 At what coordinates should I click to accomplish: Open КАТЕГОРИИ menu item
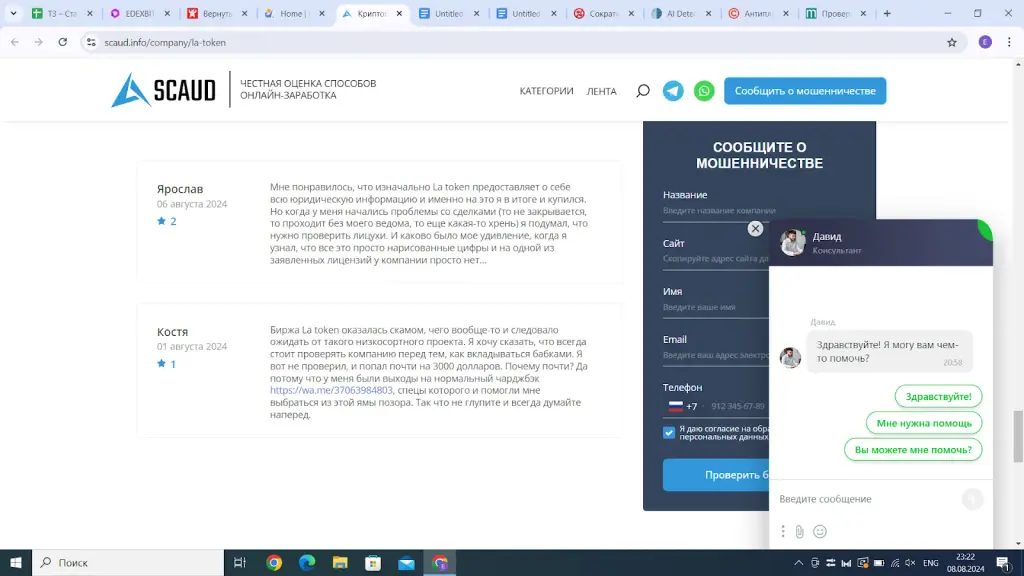pyautogui.click(x=546, y=91)
